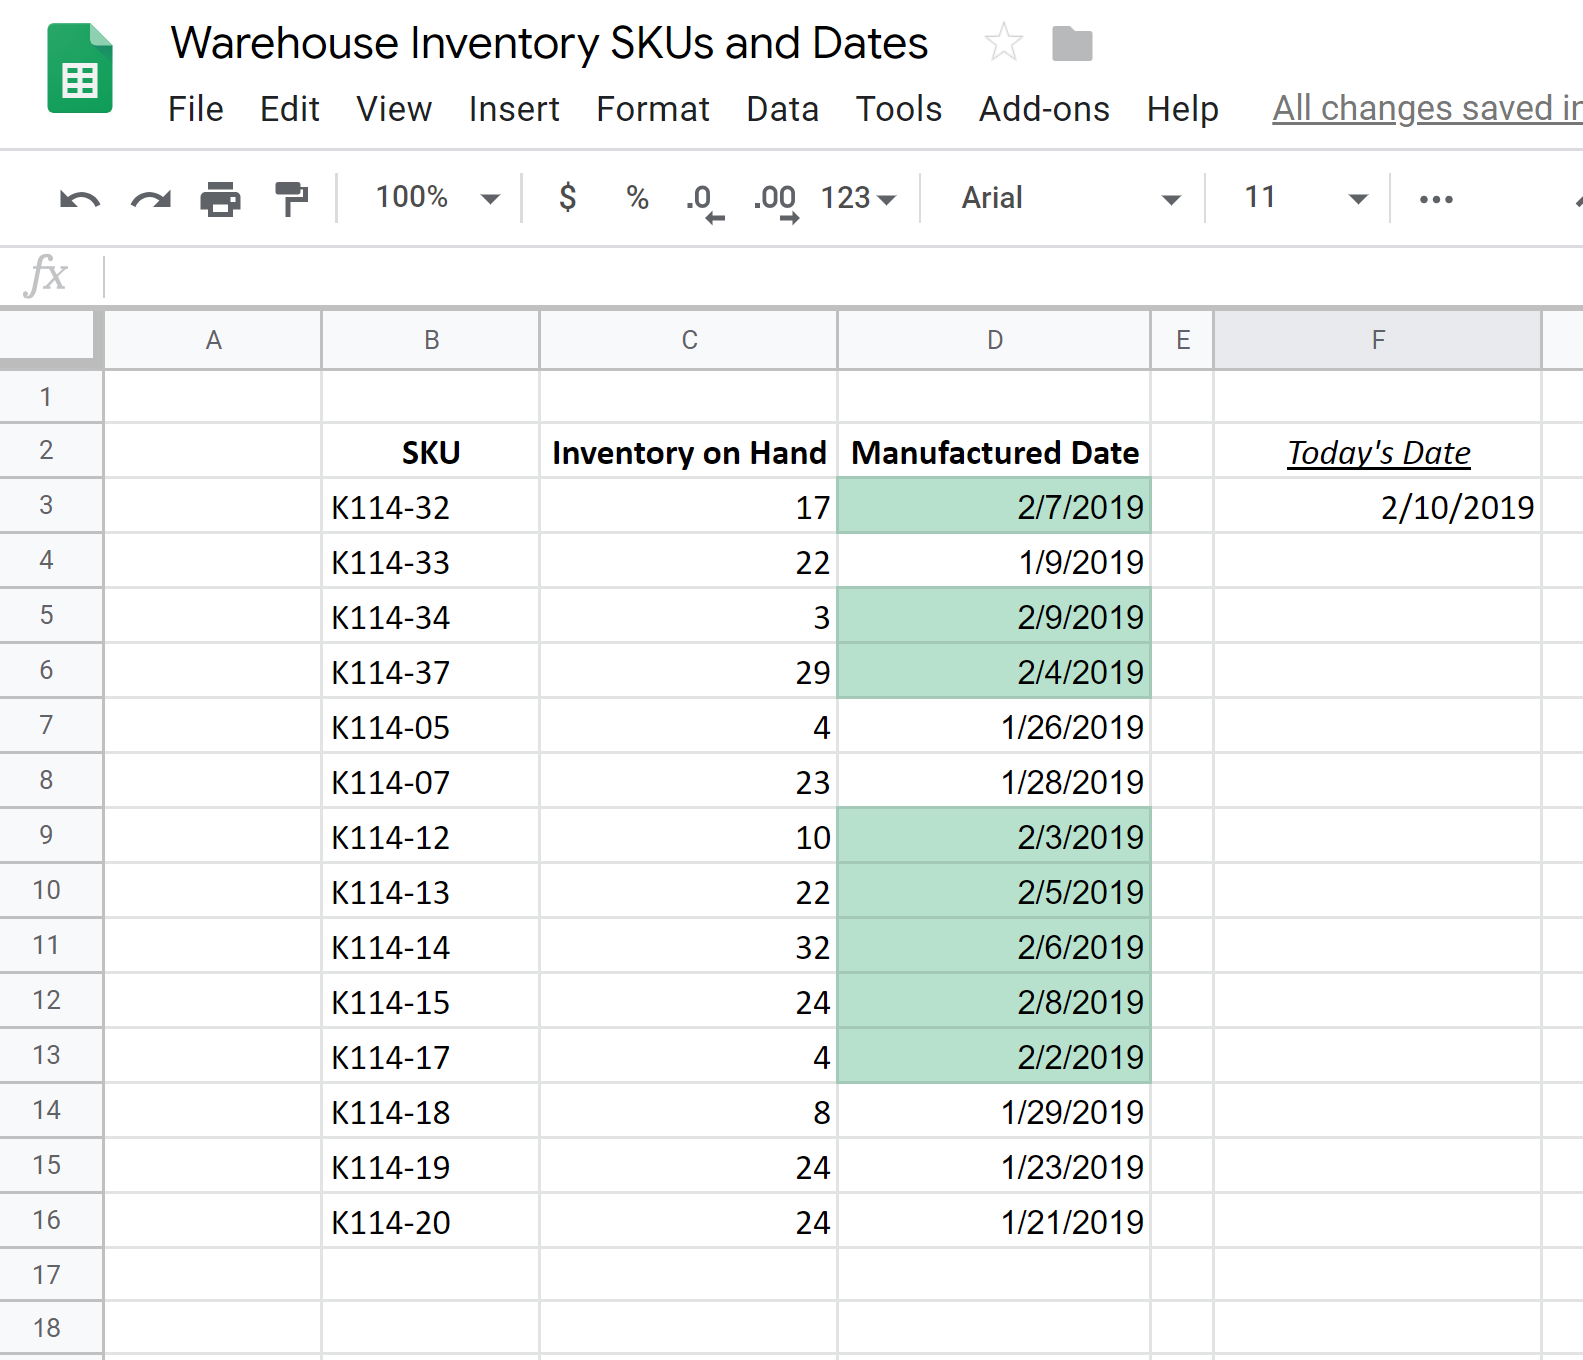The width and height of the screenshot is (1583, 1360).
Task: Open the Insert menu
Action: tap(514, 108)
